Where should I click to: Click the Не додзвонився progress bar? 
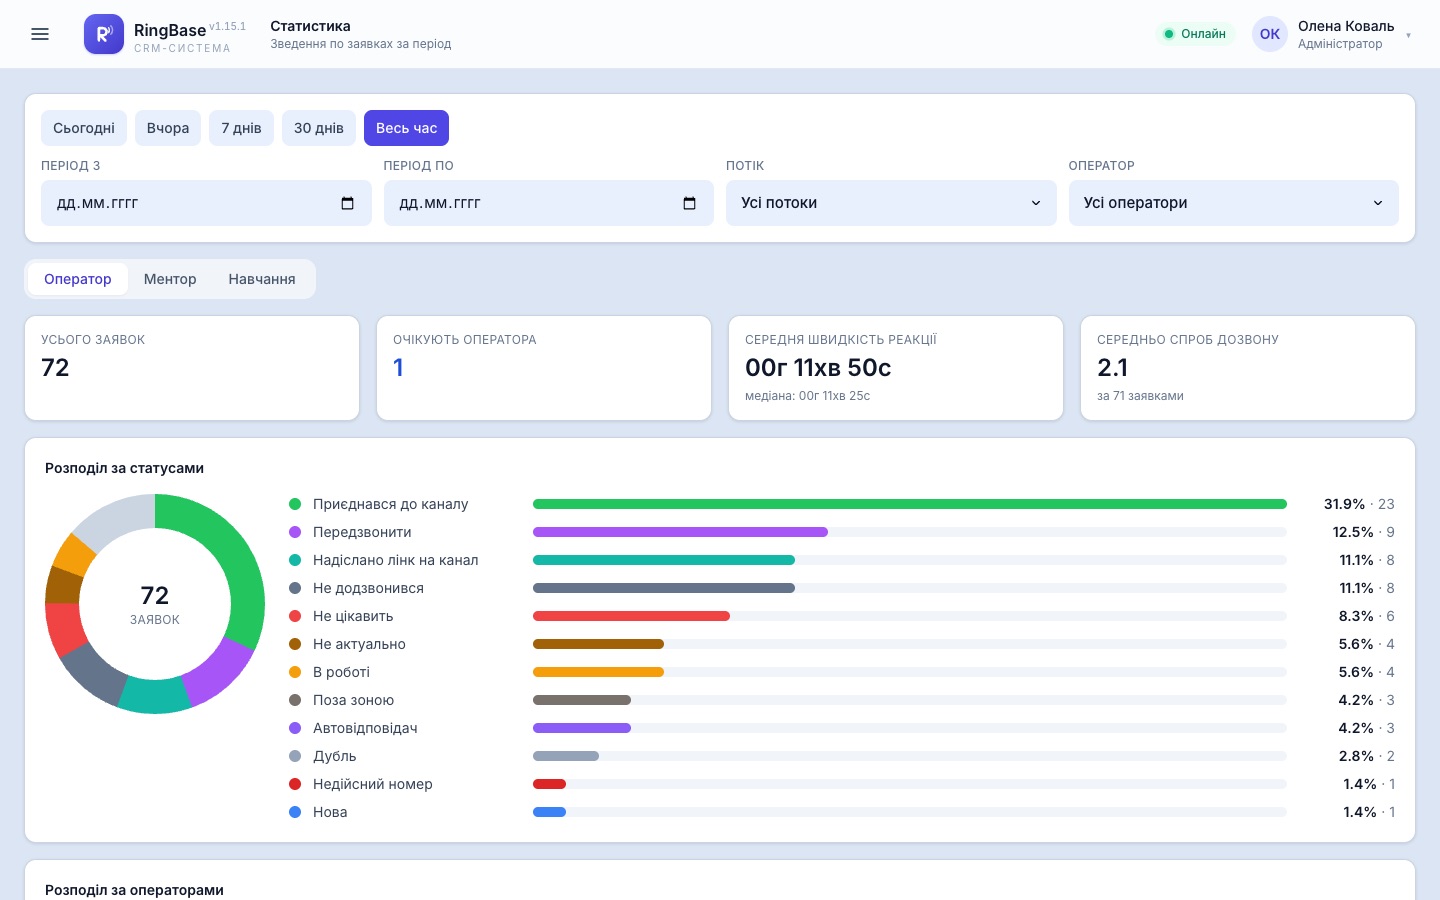point(910,588)
